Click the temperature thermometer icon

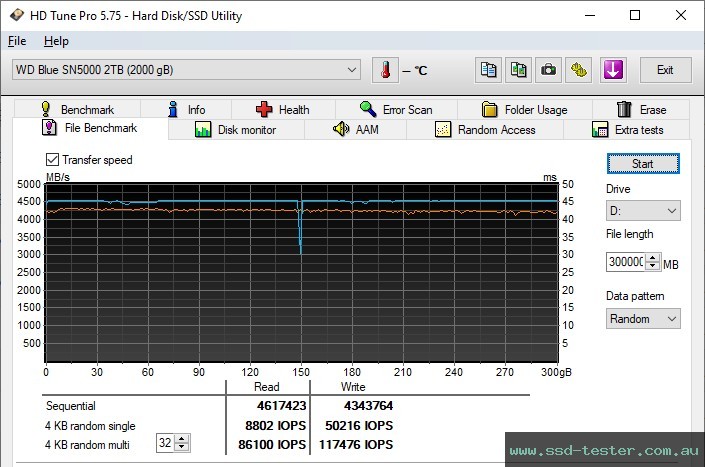point(385,70)
